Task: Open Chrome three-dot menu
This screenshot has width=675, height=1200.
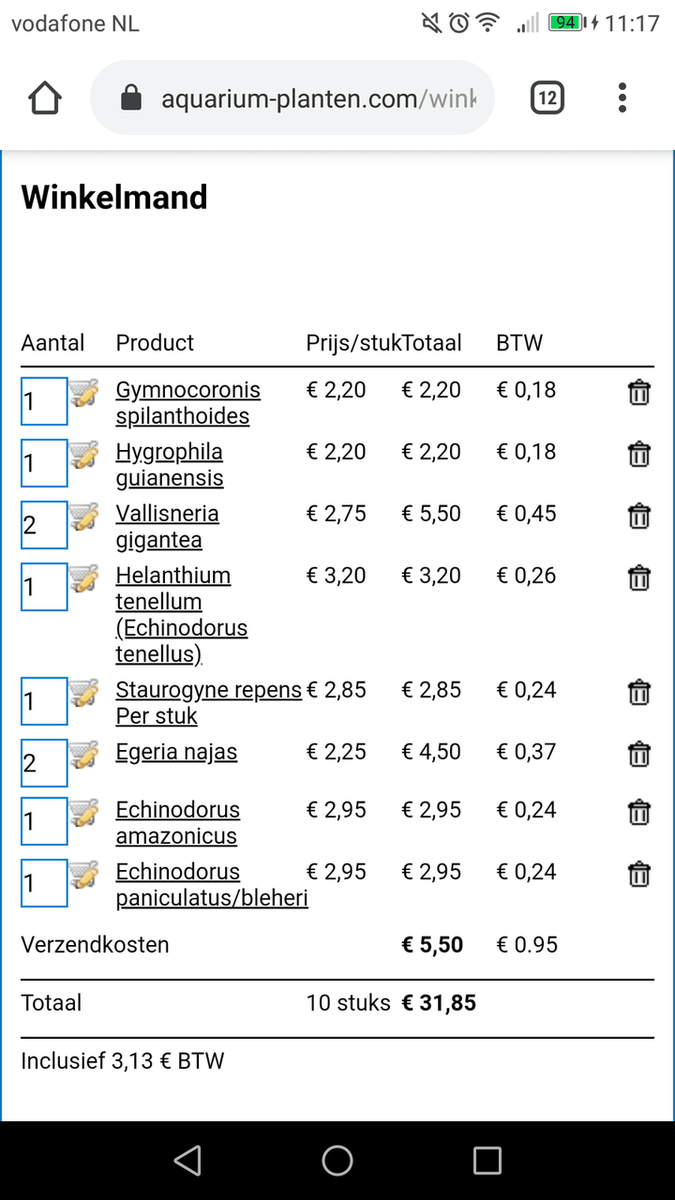Action: click(x=622, y=98)
